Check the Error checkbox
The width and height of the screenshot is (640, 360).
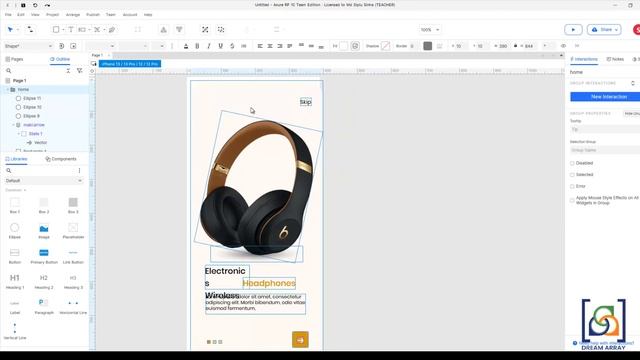coord(572,186)
